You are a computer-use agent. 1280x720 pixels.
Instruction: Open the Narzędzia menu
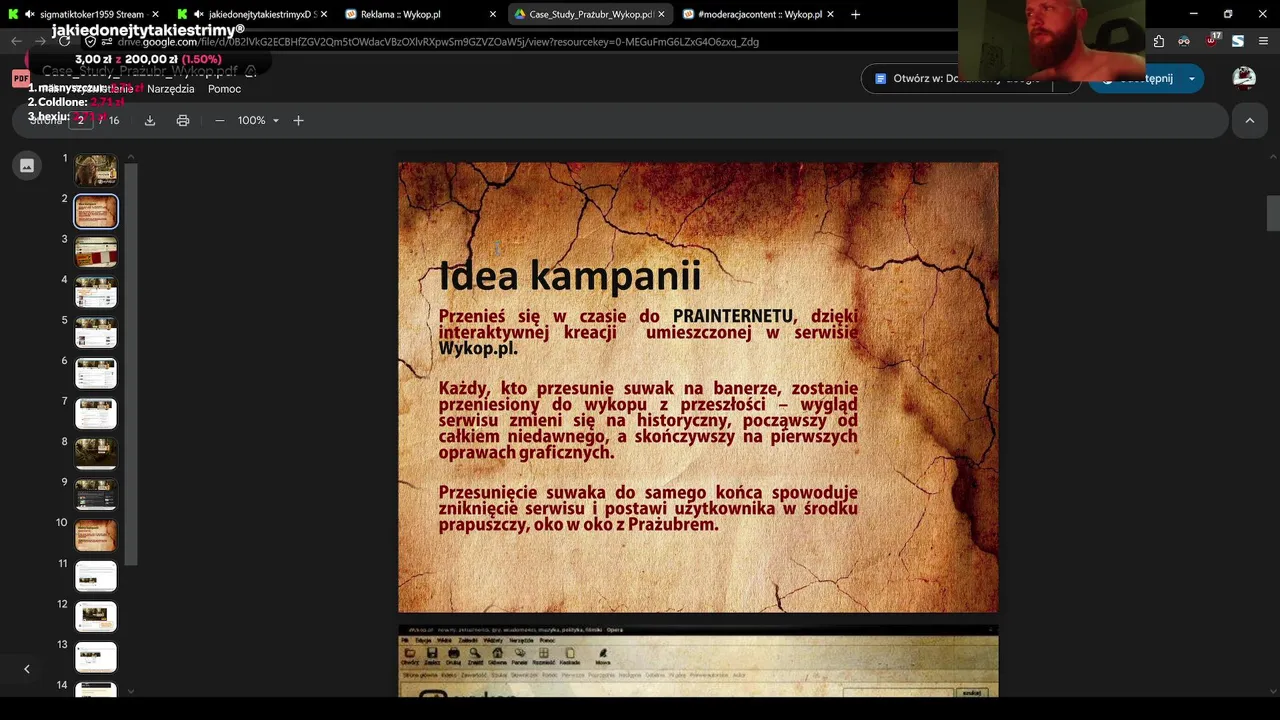coord(170,89)
